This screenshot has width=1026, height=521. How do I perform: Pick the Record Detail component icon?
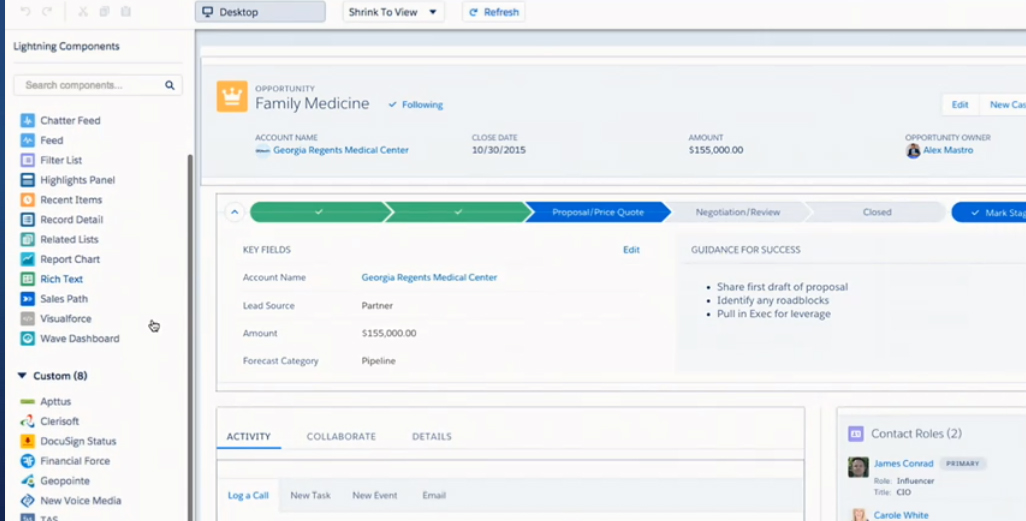27,219
